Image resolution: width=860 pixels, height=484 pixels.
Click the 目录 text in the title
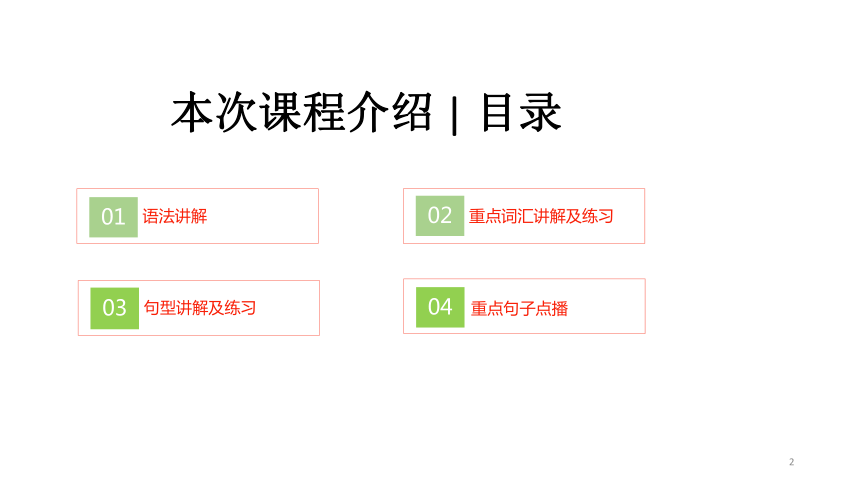[x=521, y=112]
